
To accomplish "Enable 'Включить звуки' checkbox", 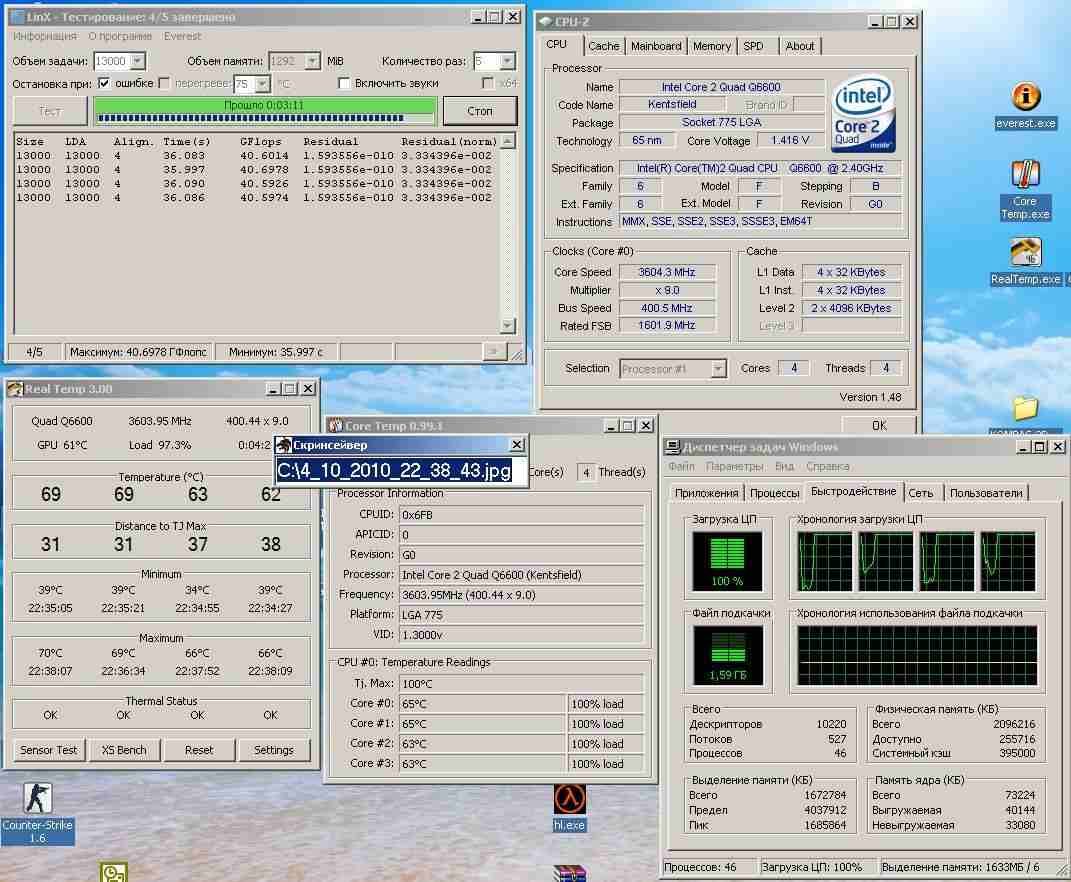I will [x=344, y=83].
